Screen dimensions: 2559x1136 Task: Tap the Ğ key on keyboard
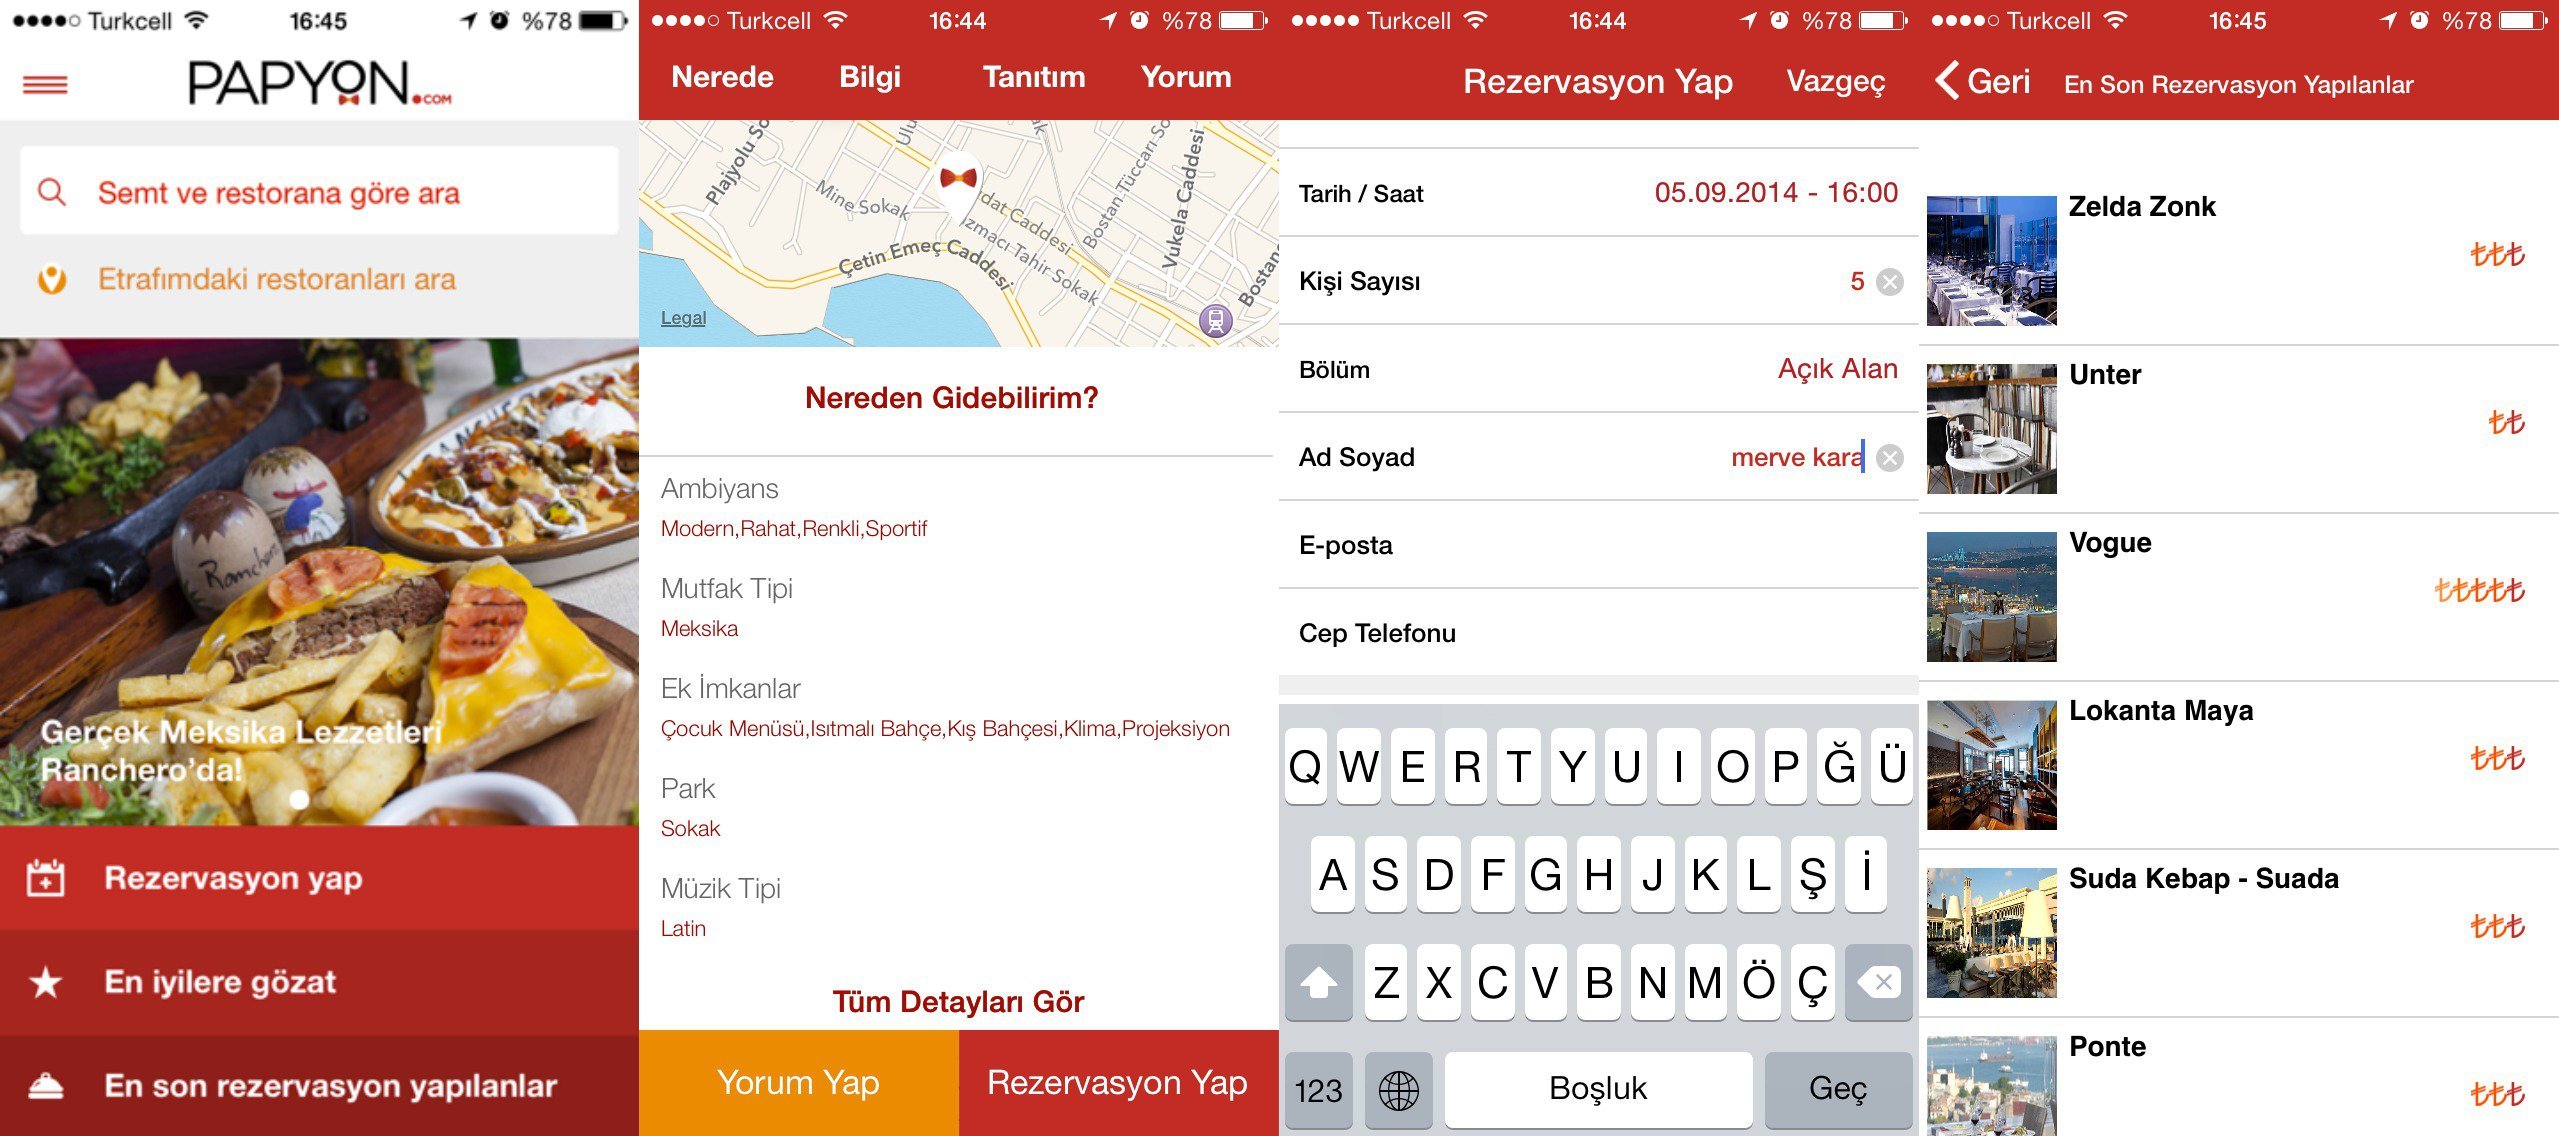pyautogui.click(x=1839, y=767)
